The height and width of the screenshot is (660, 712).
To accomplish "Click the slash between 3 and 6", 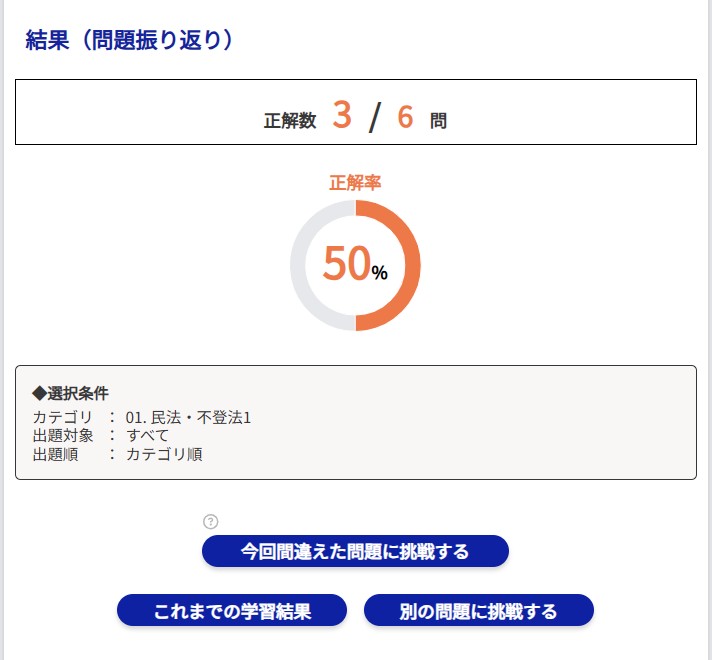I will pyautogui.click(x=374, y=118).
